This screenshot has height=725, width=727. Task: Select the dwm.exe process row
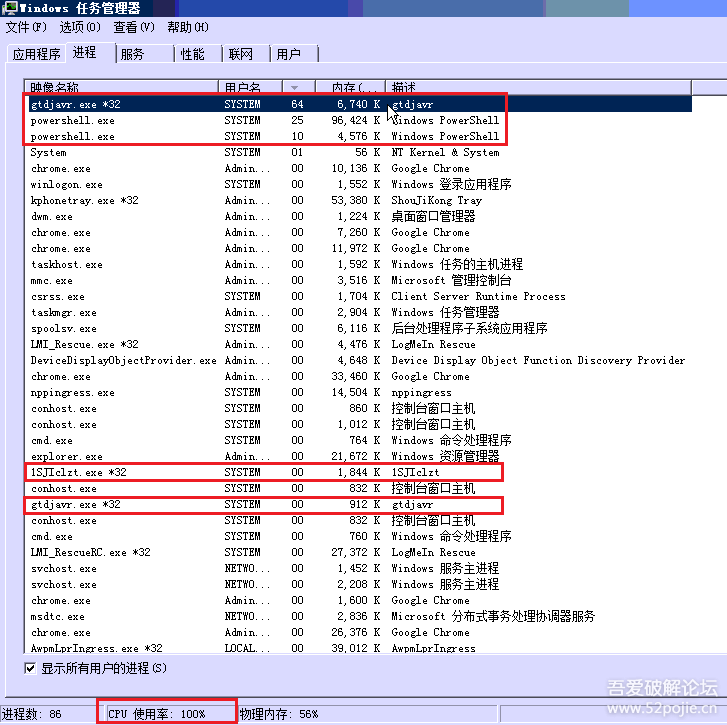point(358,216)
